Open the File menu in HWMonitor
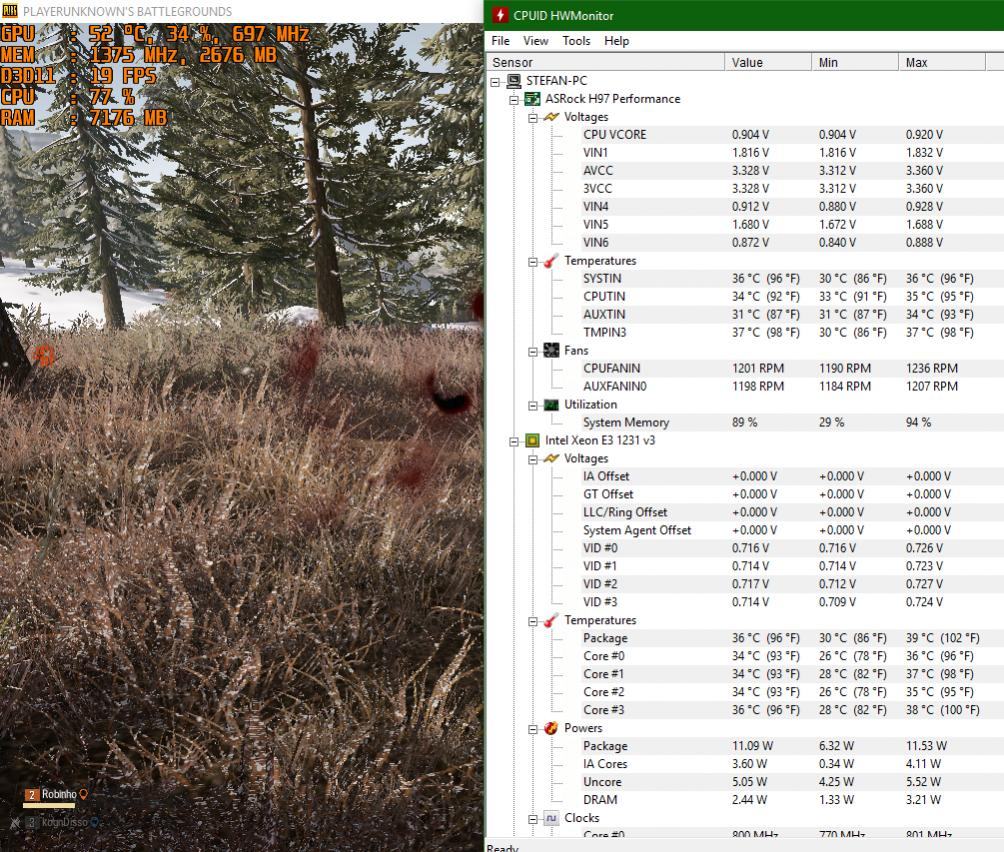This screenshot has width=1004, height=852. (x=500, y=41)
